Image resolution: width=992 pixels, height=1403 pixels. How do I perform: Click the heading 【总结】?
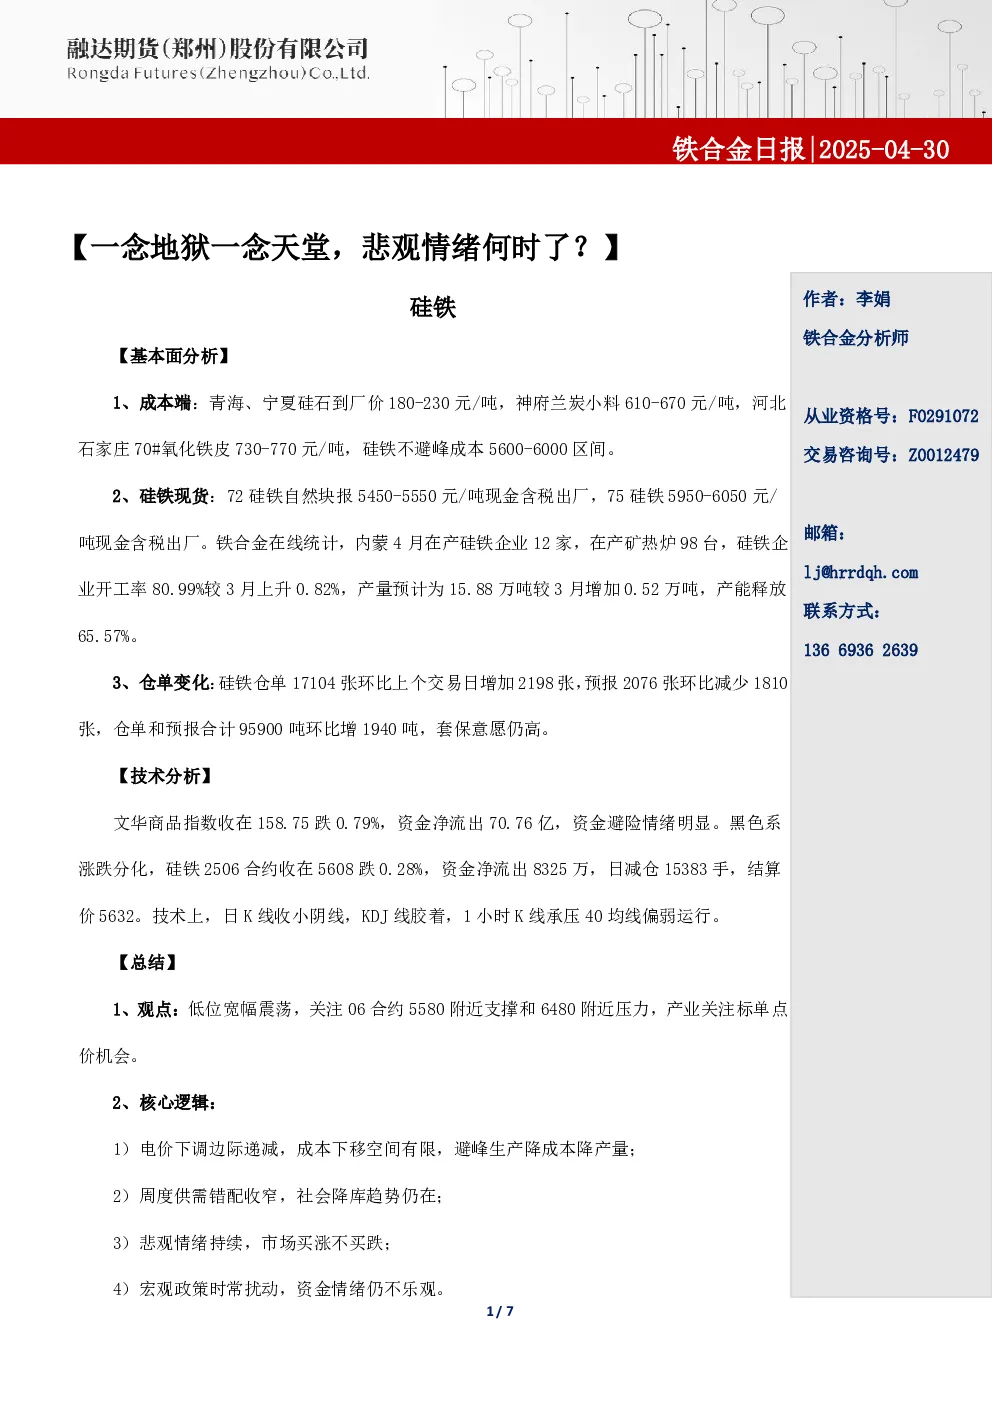[x=147, y=963]
